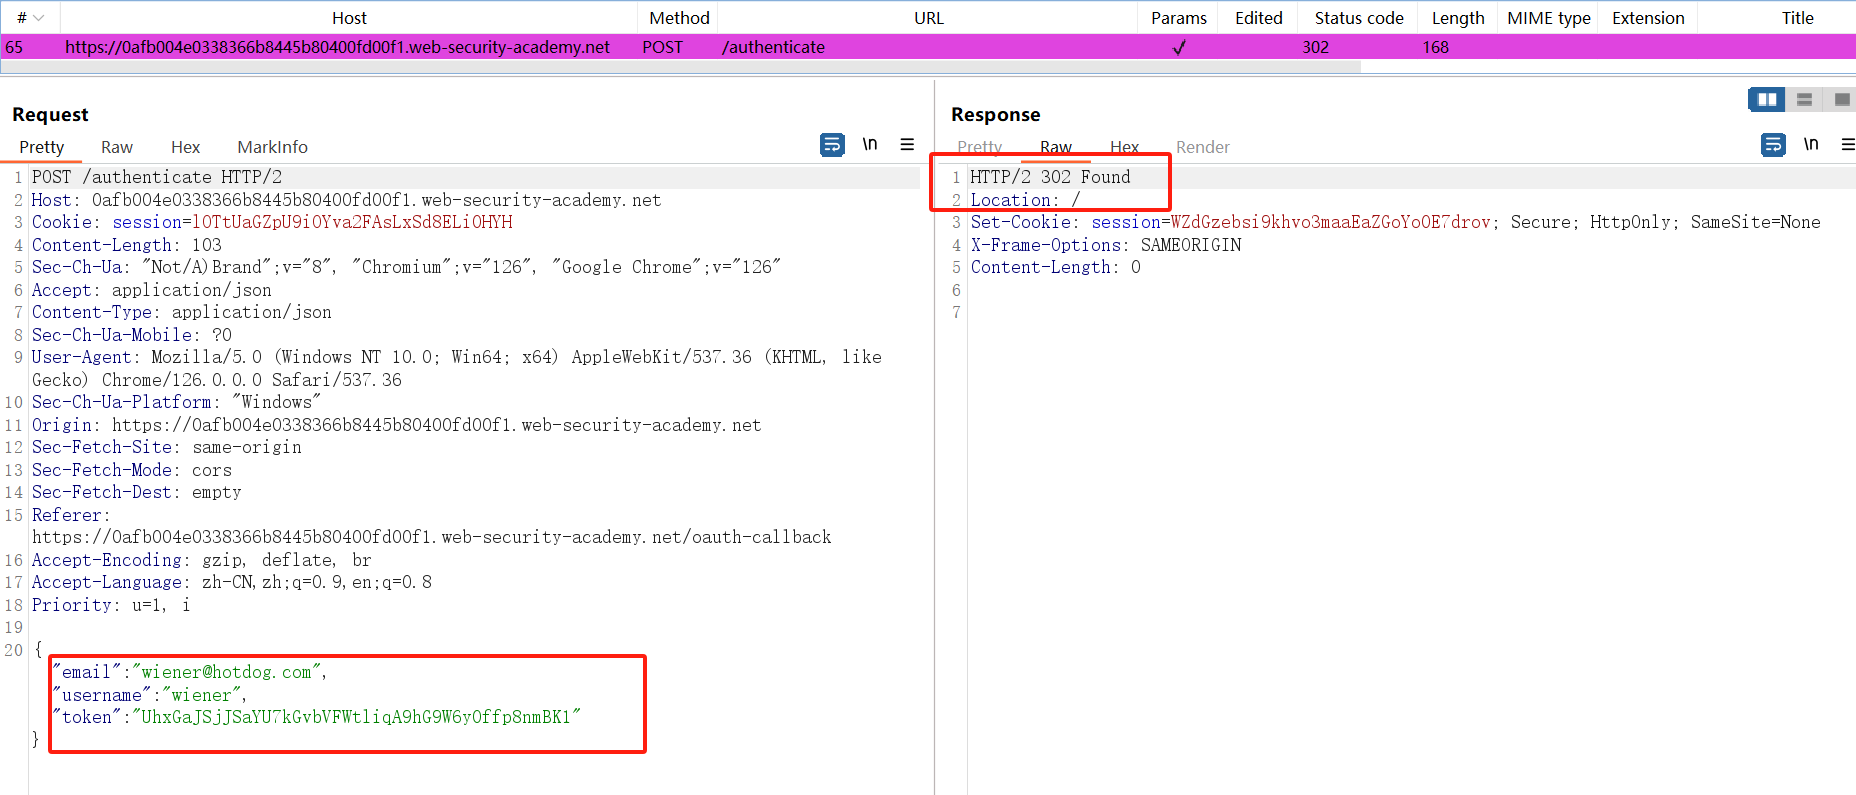Click response Content-Length: 0 line
This screenshot has width=1856, height=795.
pyautogui.click(x=1055, y=267)
